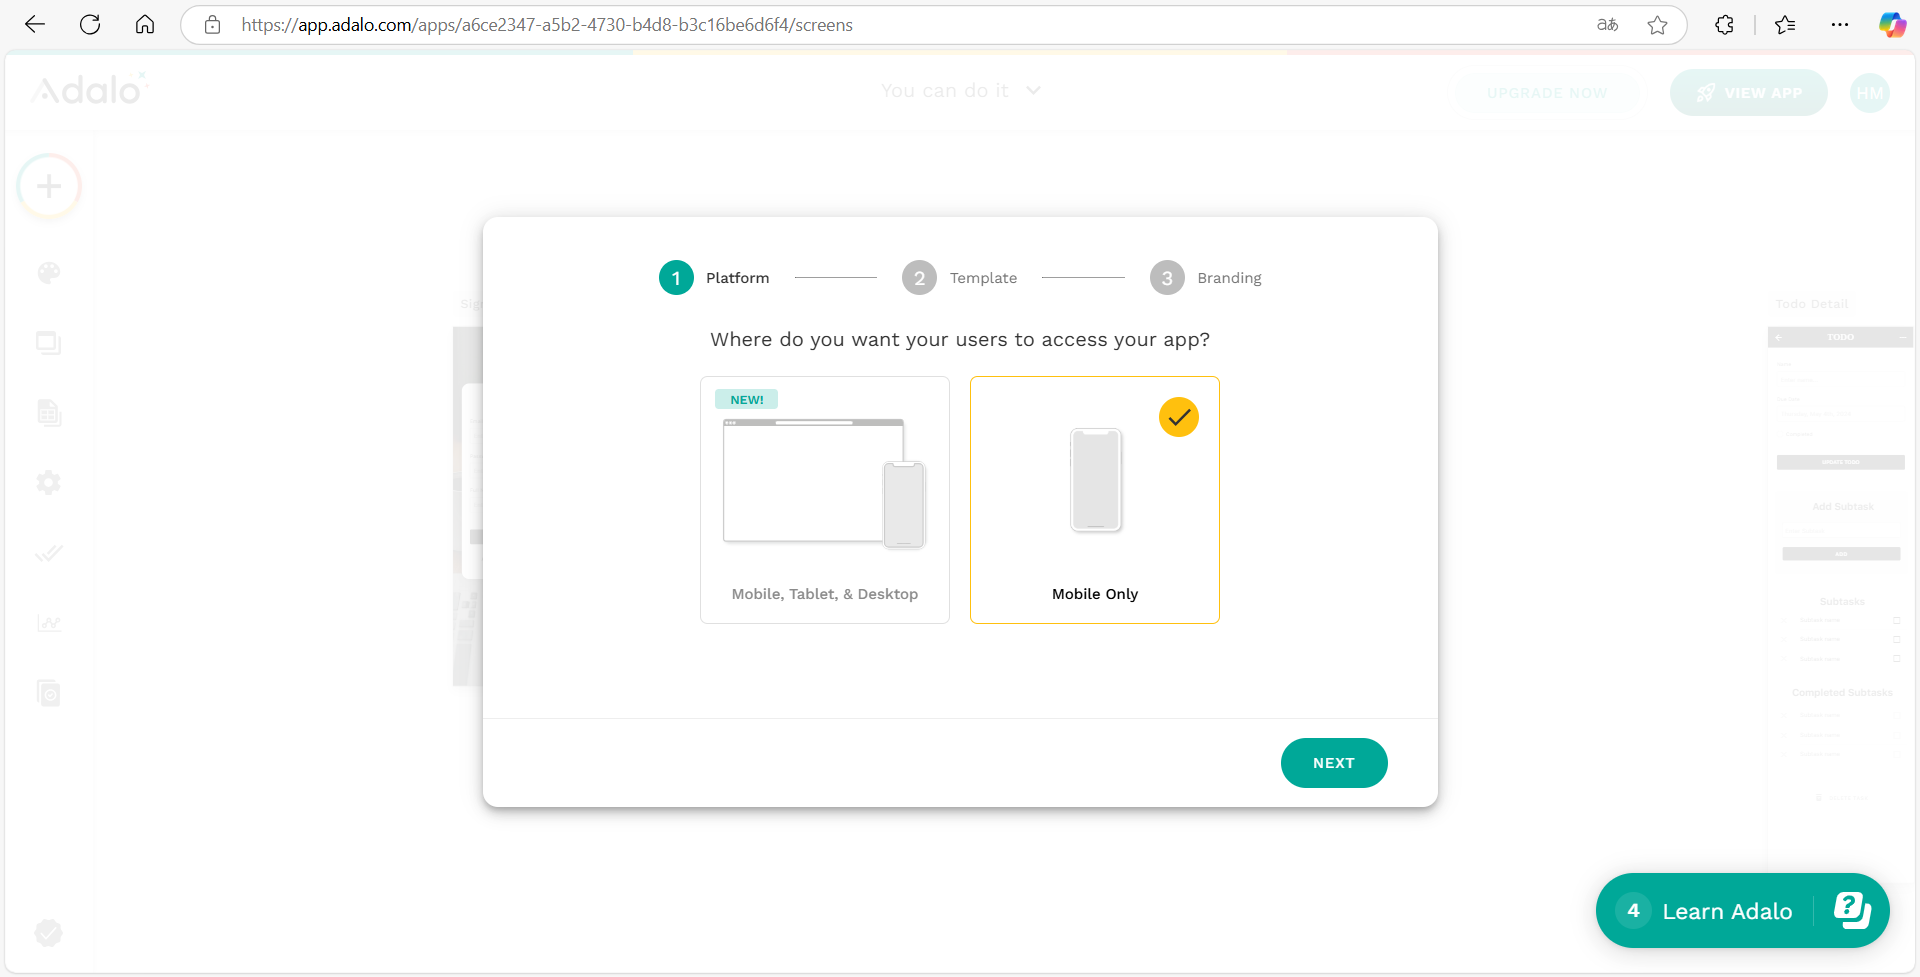This screenshot has height=977, width=1920.
Task: Open app settings gear in sidebar
Action: point(49,483)
